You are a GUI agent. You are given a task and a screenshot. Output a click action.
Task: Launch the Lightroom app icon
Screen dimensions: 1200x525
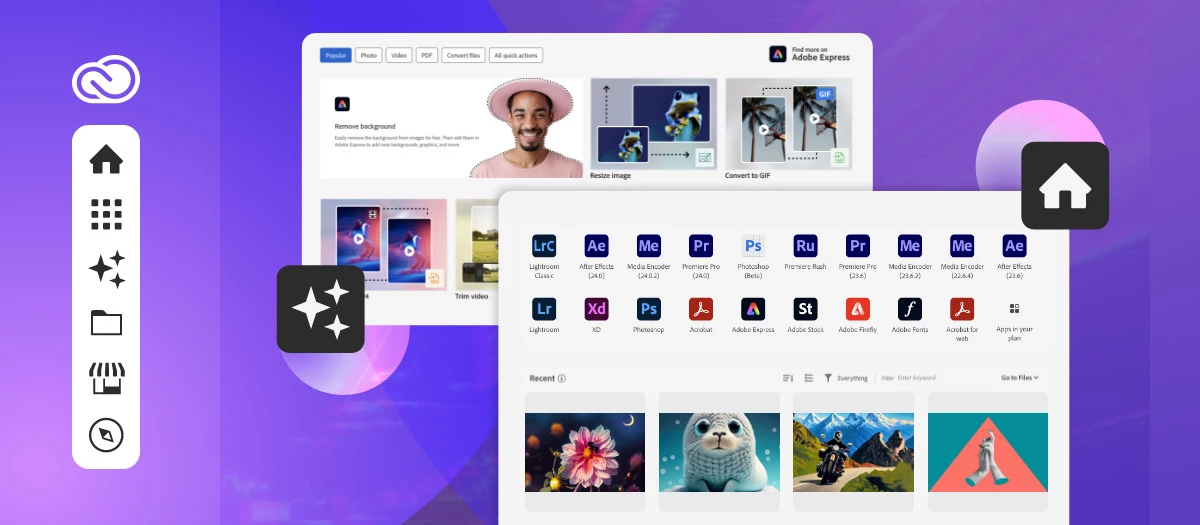pos(545,309)
